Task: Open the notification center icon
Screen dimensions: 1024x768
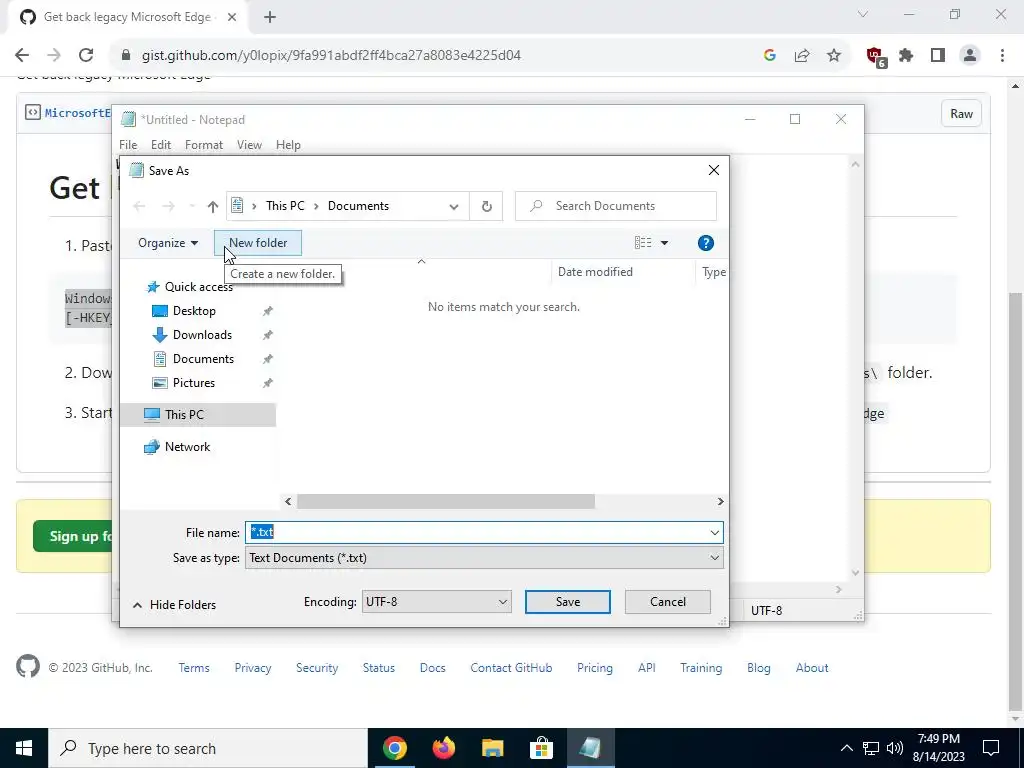Action: pos(991,748)
